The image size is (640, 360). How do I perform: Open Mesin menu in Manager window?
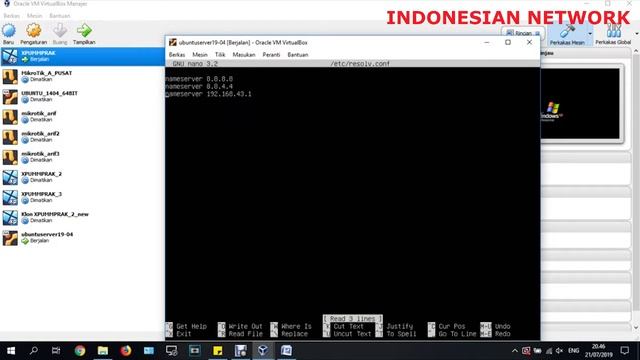click(x=35, y=16)
